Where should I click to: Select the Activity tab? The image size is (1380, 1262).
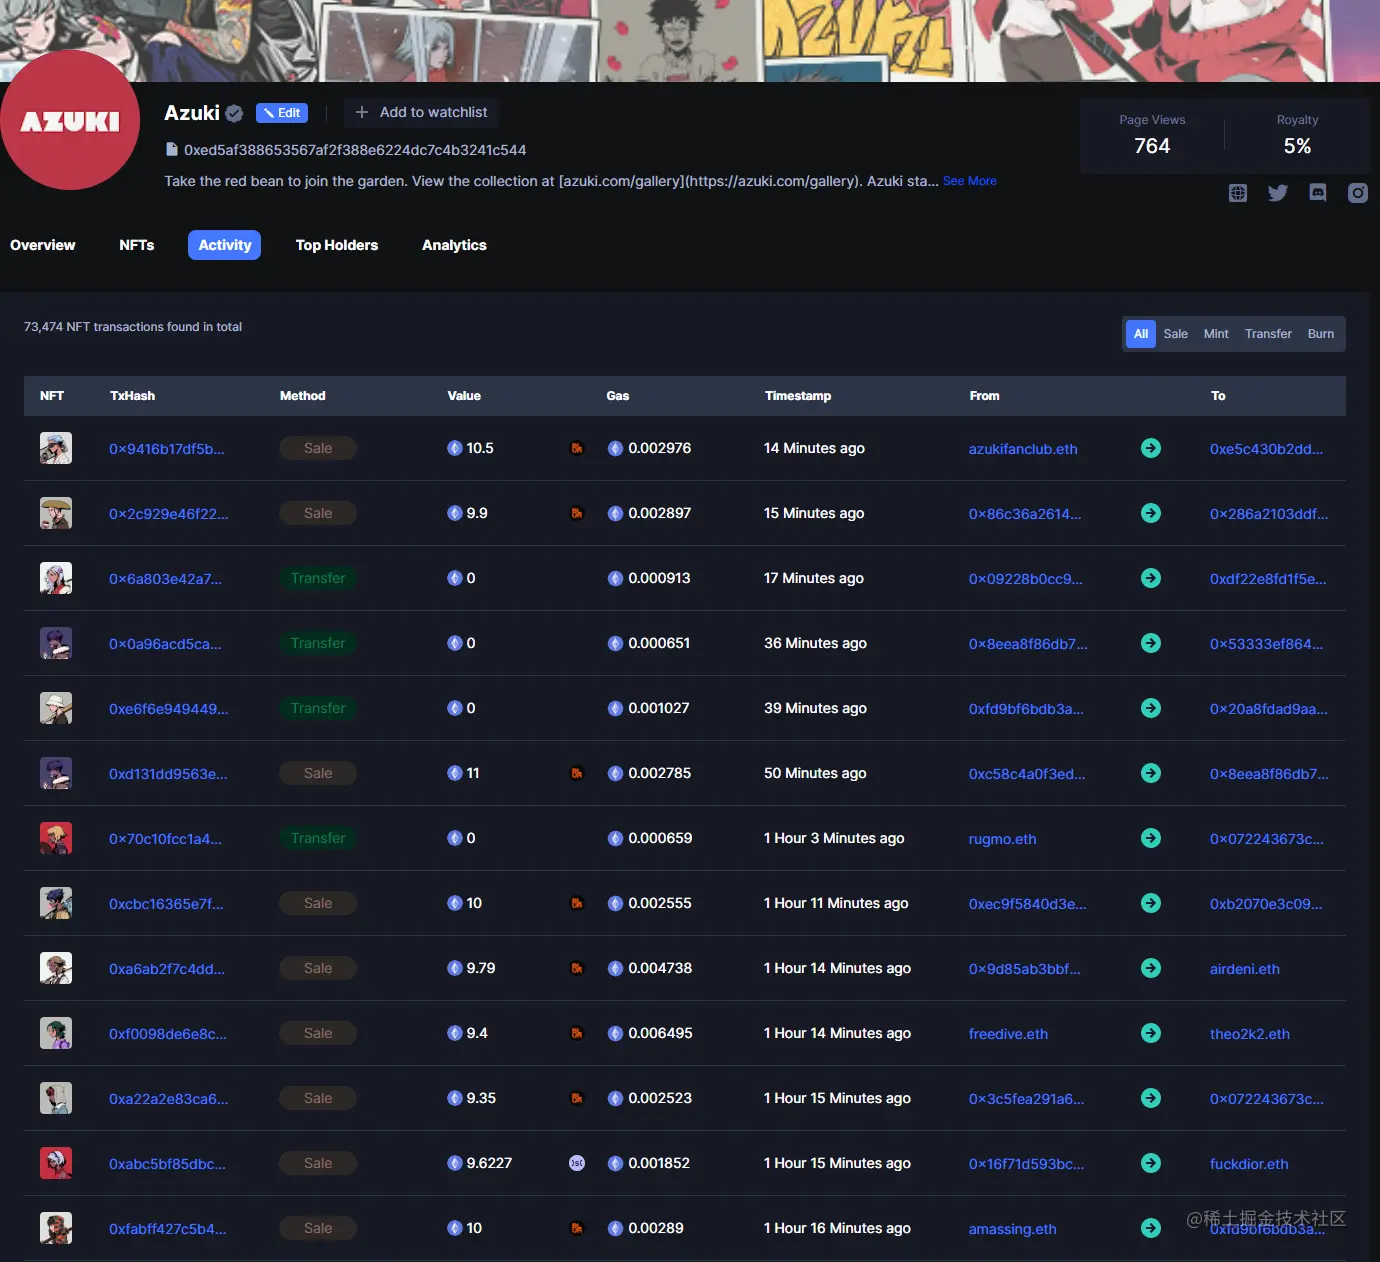click(x=225, y=245)
